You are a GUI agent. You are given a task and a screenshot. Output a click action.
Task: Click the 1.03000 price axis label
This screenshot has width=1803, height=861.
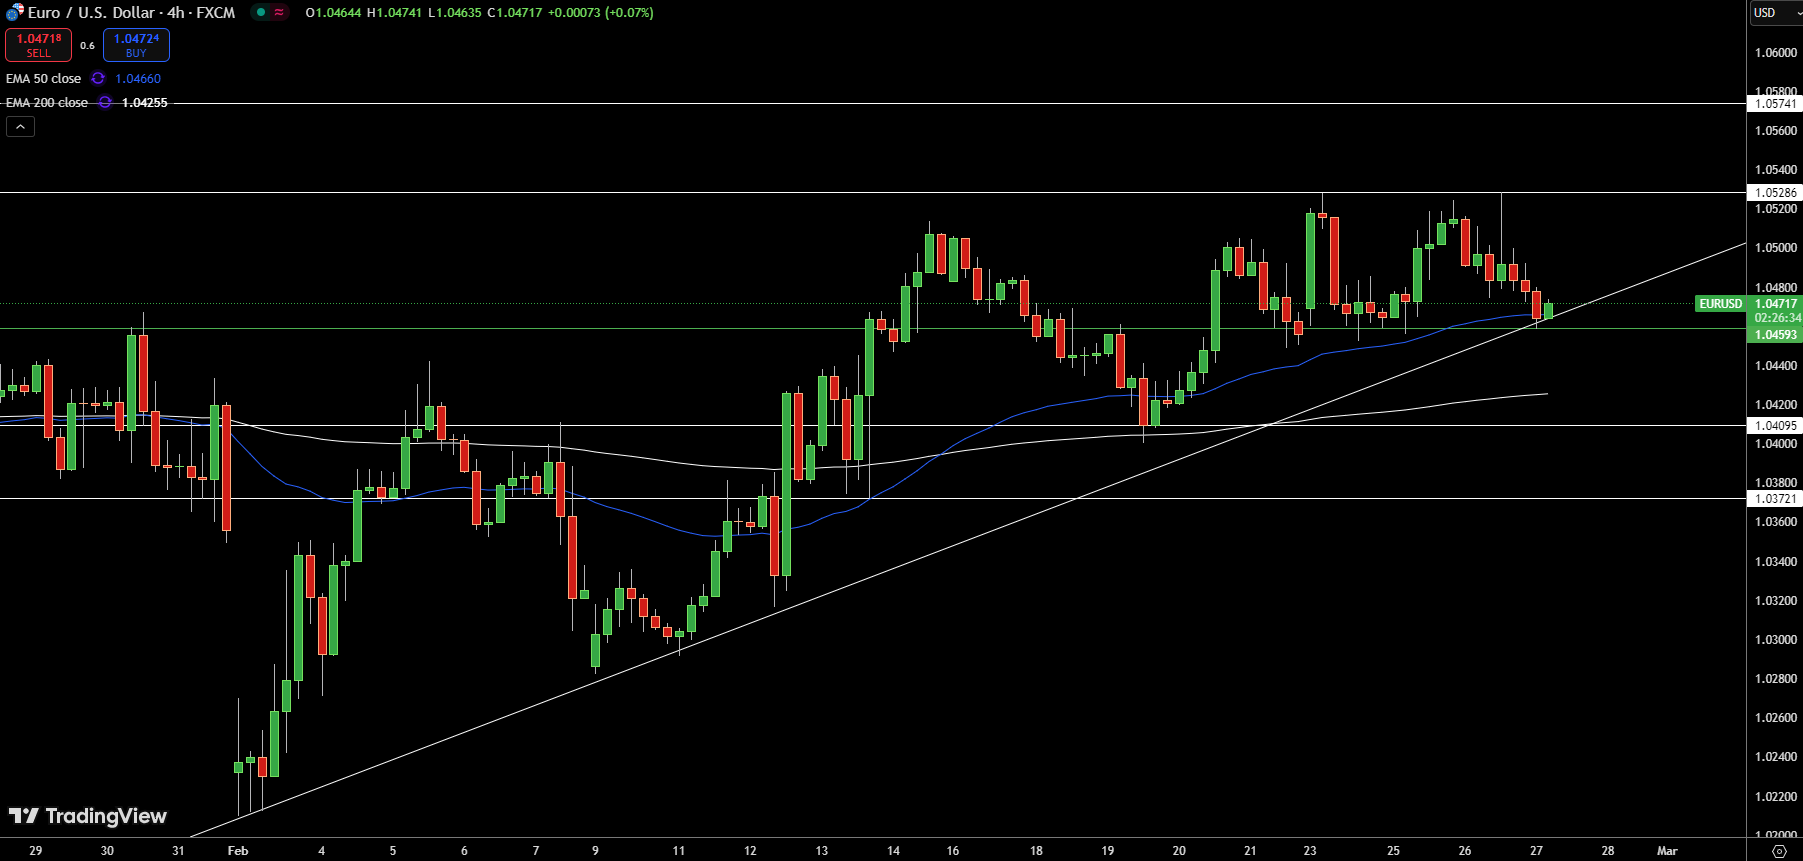[1776, 639]
